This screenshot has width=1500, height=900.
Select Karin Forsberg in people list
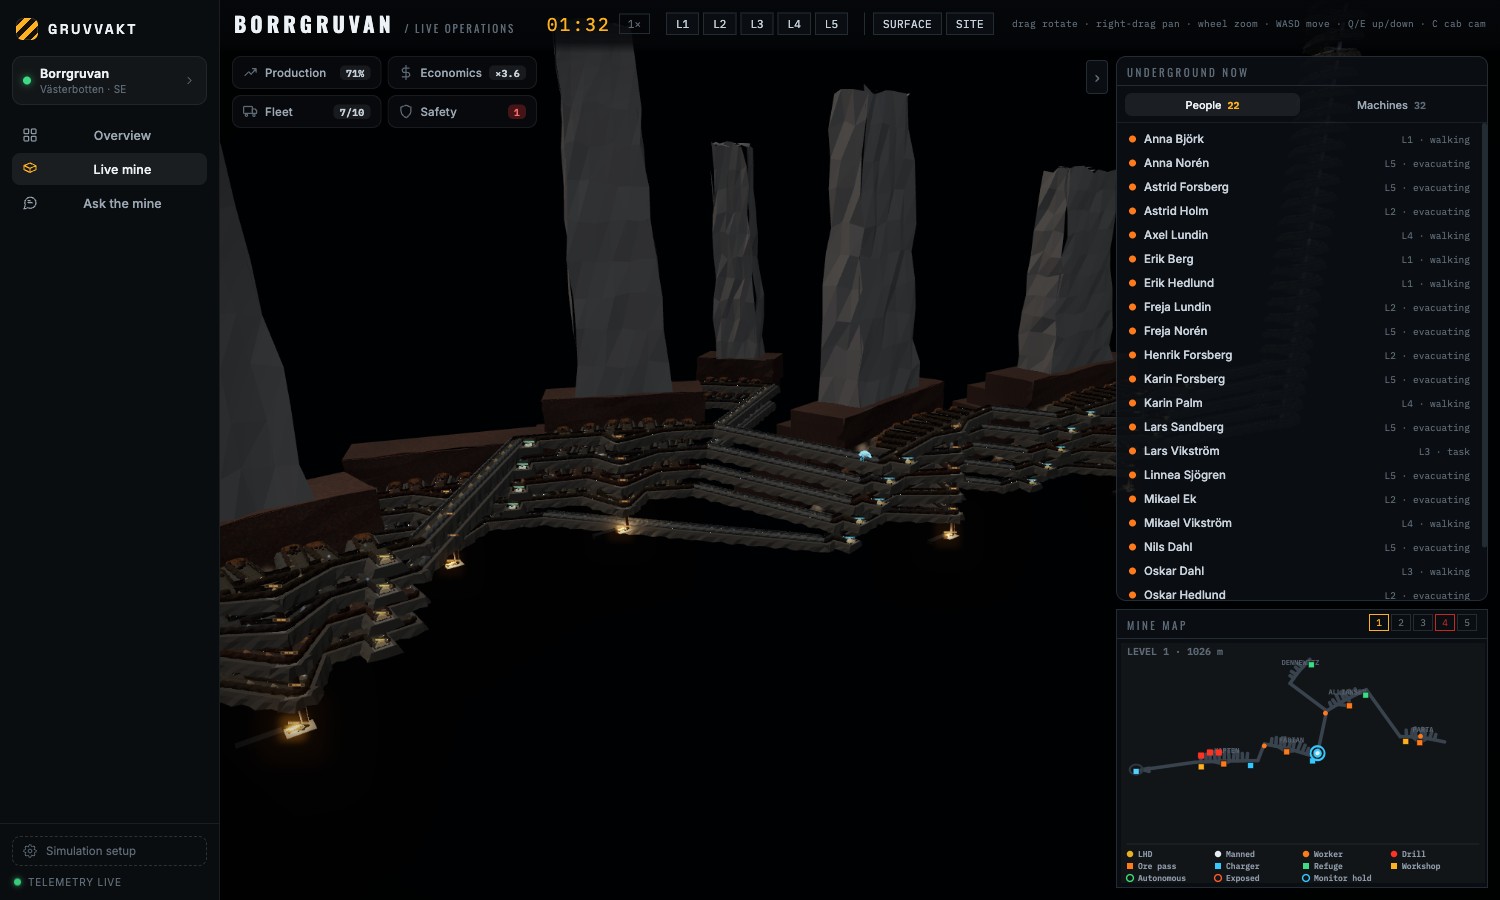pos(1299,379)
